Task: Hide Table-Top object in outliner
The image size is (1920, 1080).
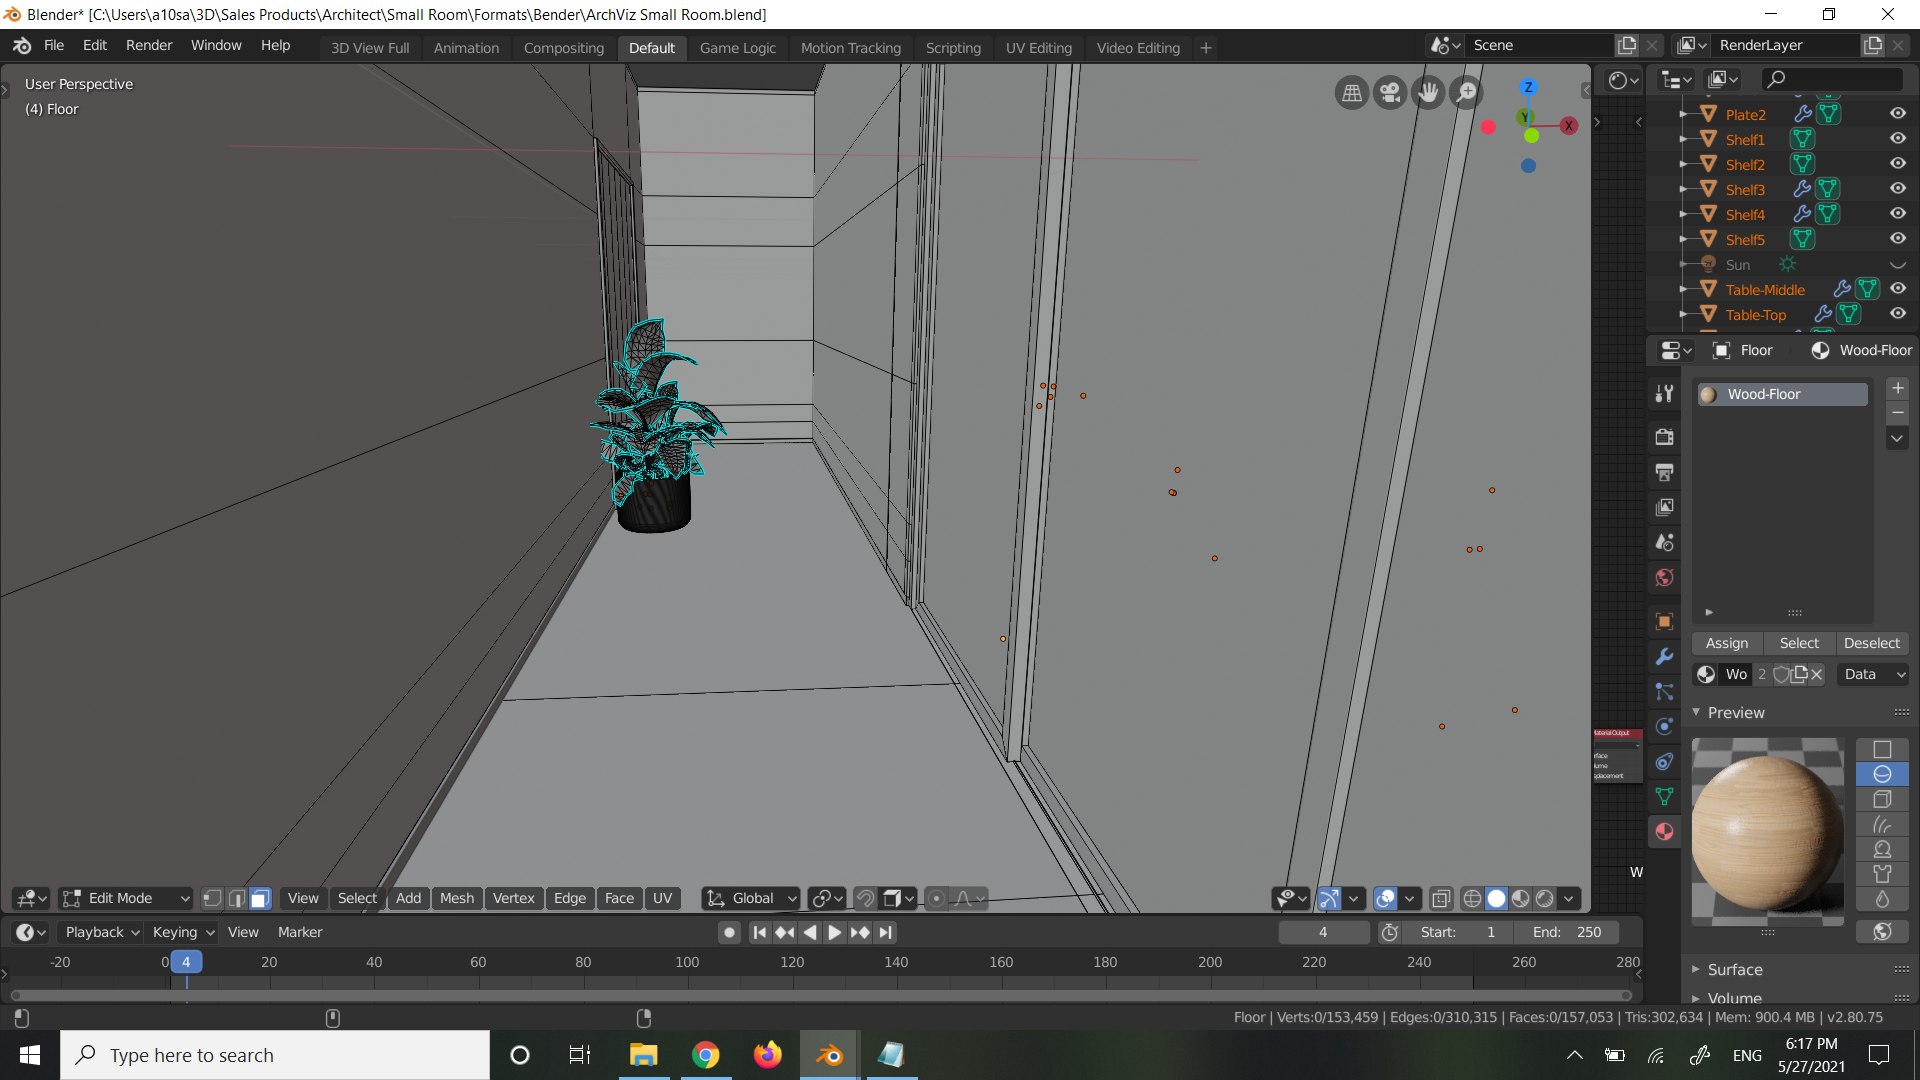Action: 1897,313
